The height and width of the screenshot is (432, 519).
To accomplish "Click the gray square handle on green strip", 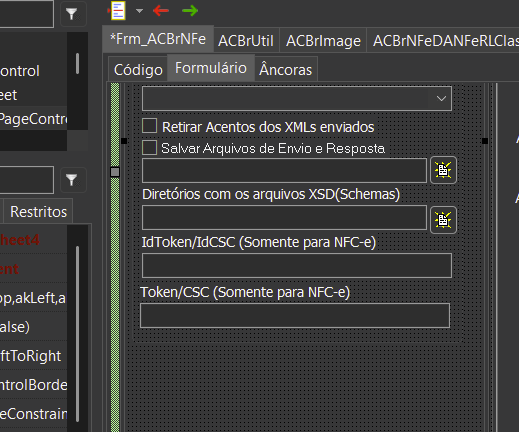I will pos(115,172).
